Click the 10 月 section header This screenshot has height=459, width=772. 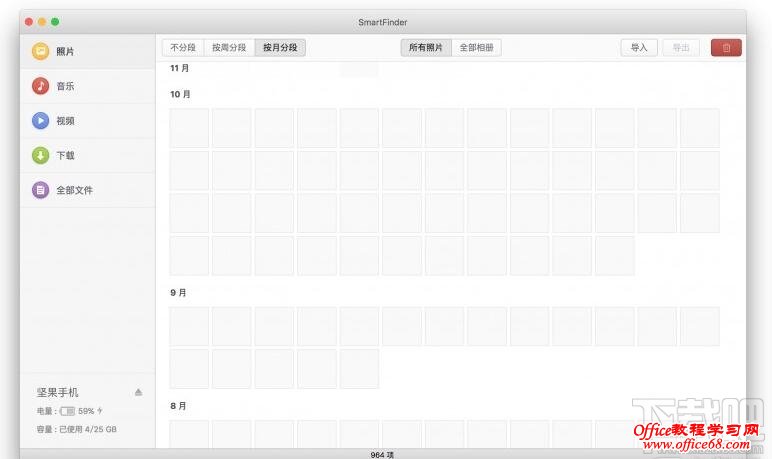tap(180, 94)
